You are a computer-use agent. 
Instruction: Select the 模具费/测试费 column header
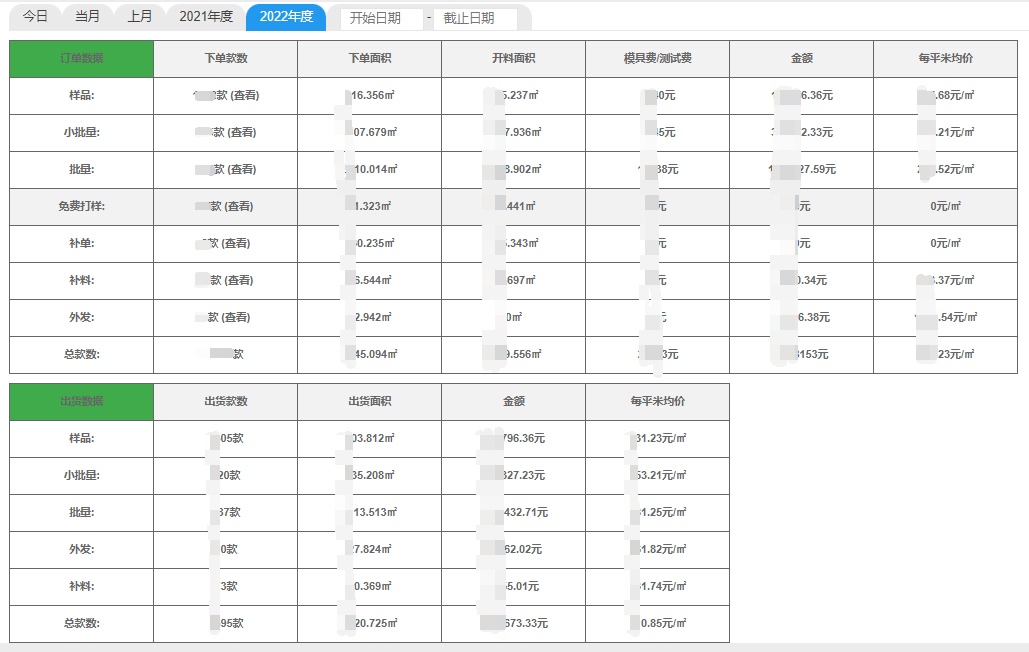(655, 58)
